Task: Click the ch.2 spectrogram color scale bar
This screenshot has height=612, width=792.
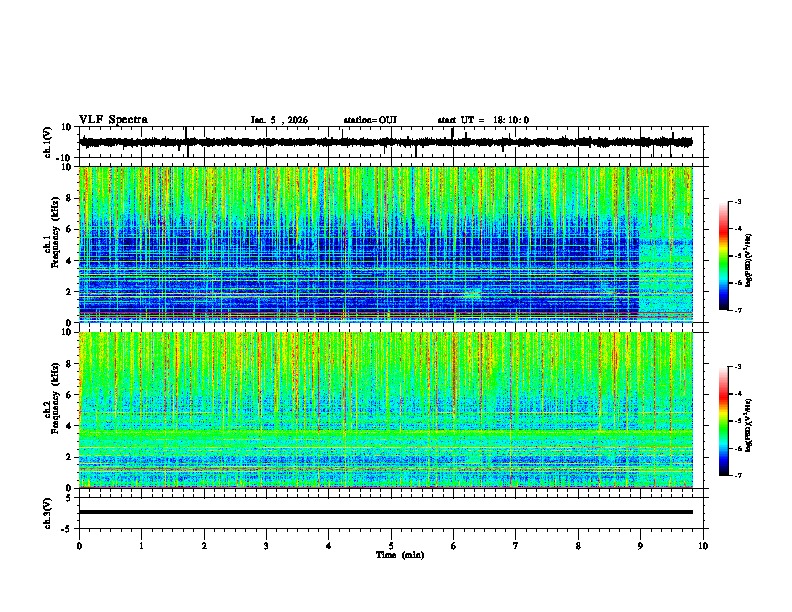Action: click(724, 421)
